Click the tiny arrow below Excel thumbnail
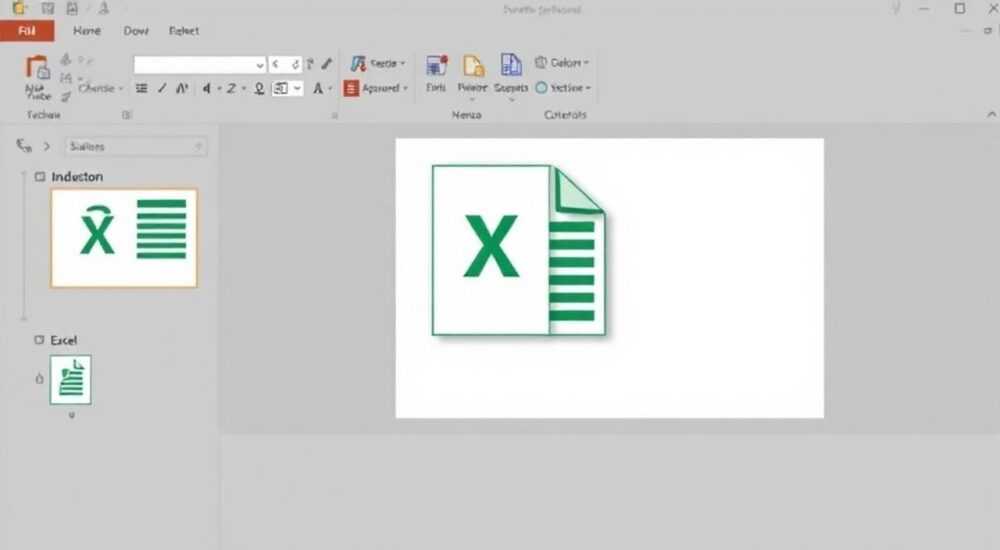 pos(71,415)
